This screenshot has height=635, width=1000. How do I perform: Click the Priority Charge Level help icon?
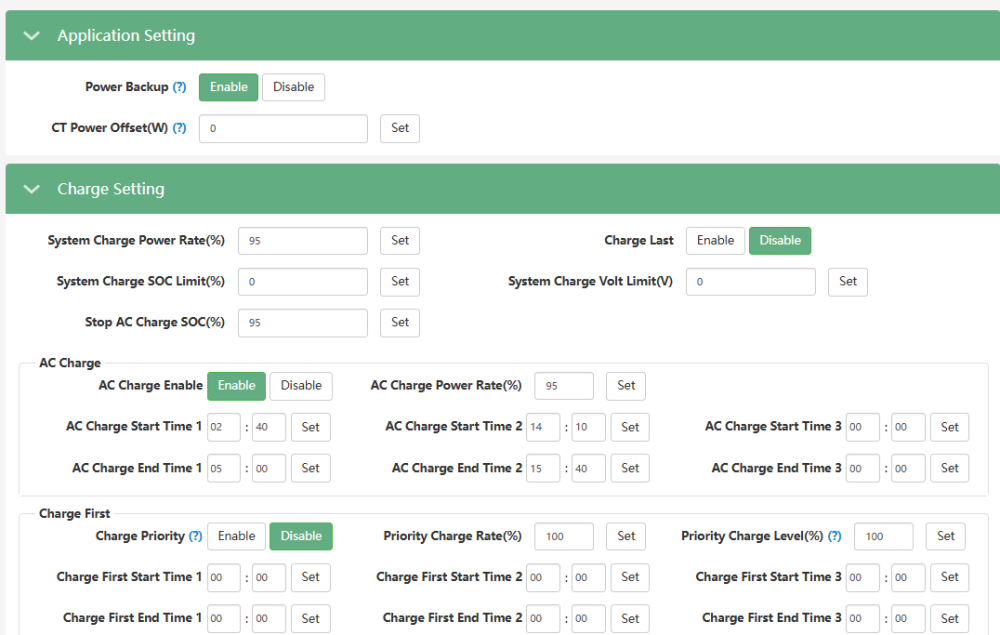tap(834, 536)
